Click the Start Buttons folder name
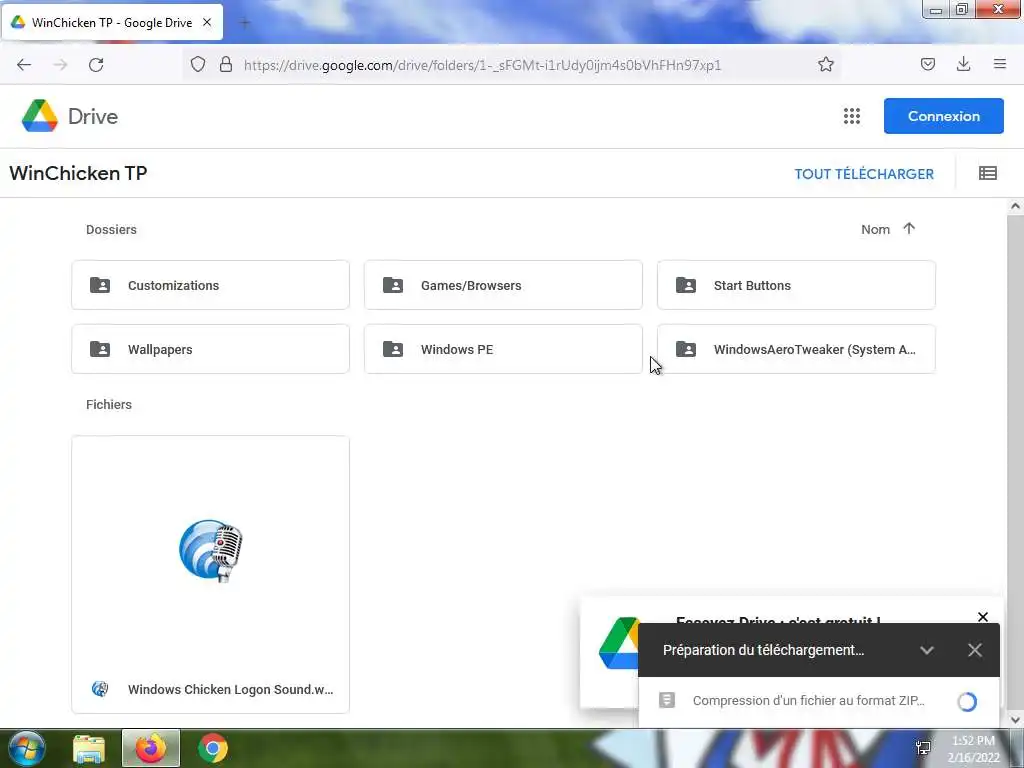Screen dimensions: 1024x768 [x=752, y=285]
